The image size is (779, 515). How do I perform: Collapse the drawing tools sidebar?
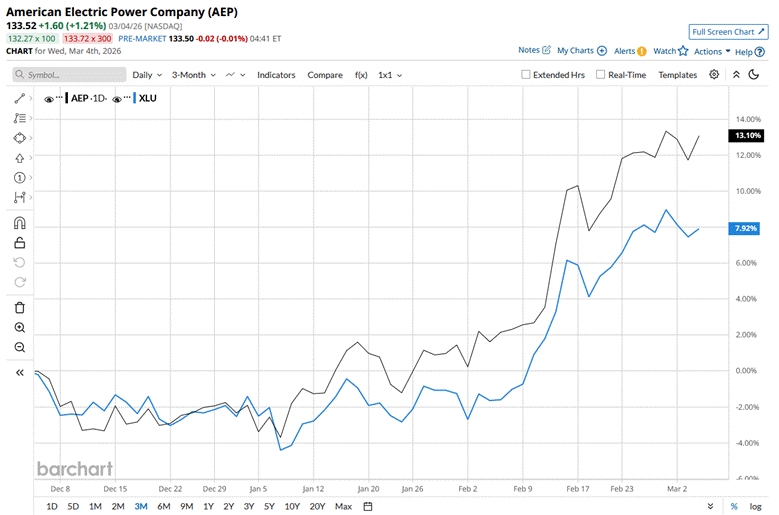pyautogui.click(x=20, y=372)
